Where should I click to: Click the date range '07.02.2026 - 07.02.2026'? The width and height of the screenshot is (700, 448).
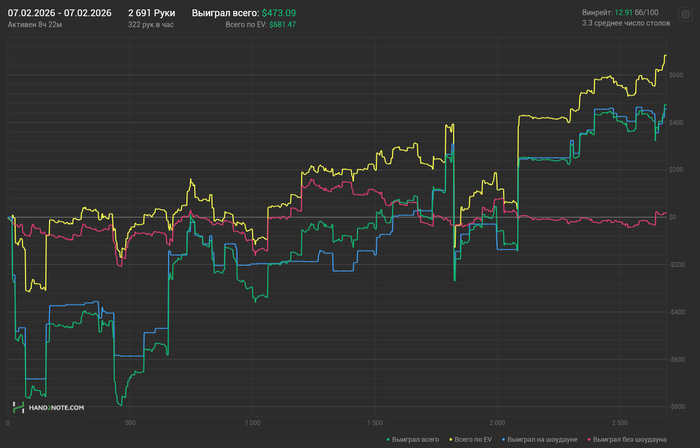[59, 13]
